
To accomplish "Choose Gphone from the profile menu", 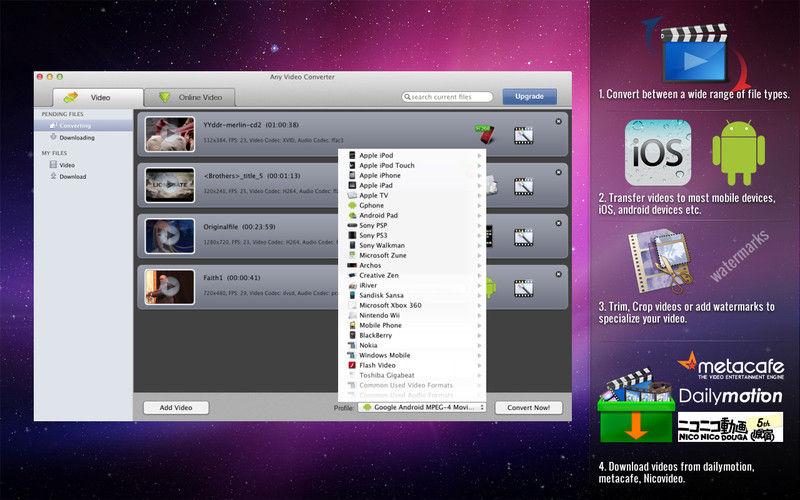I will (x=412, y=205).
